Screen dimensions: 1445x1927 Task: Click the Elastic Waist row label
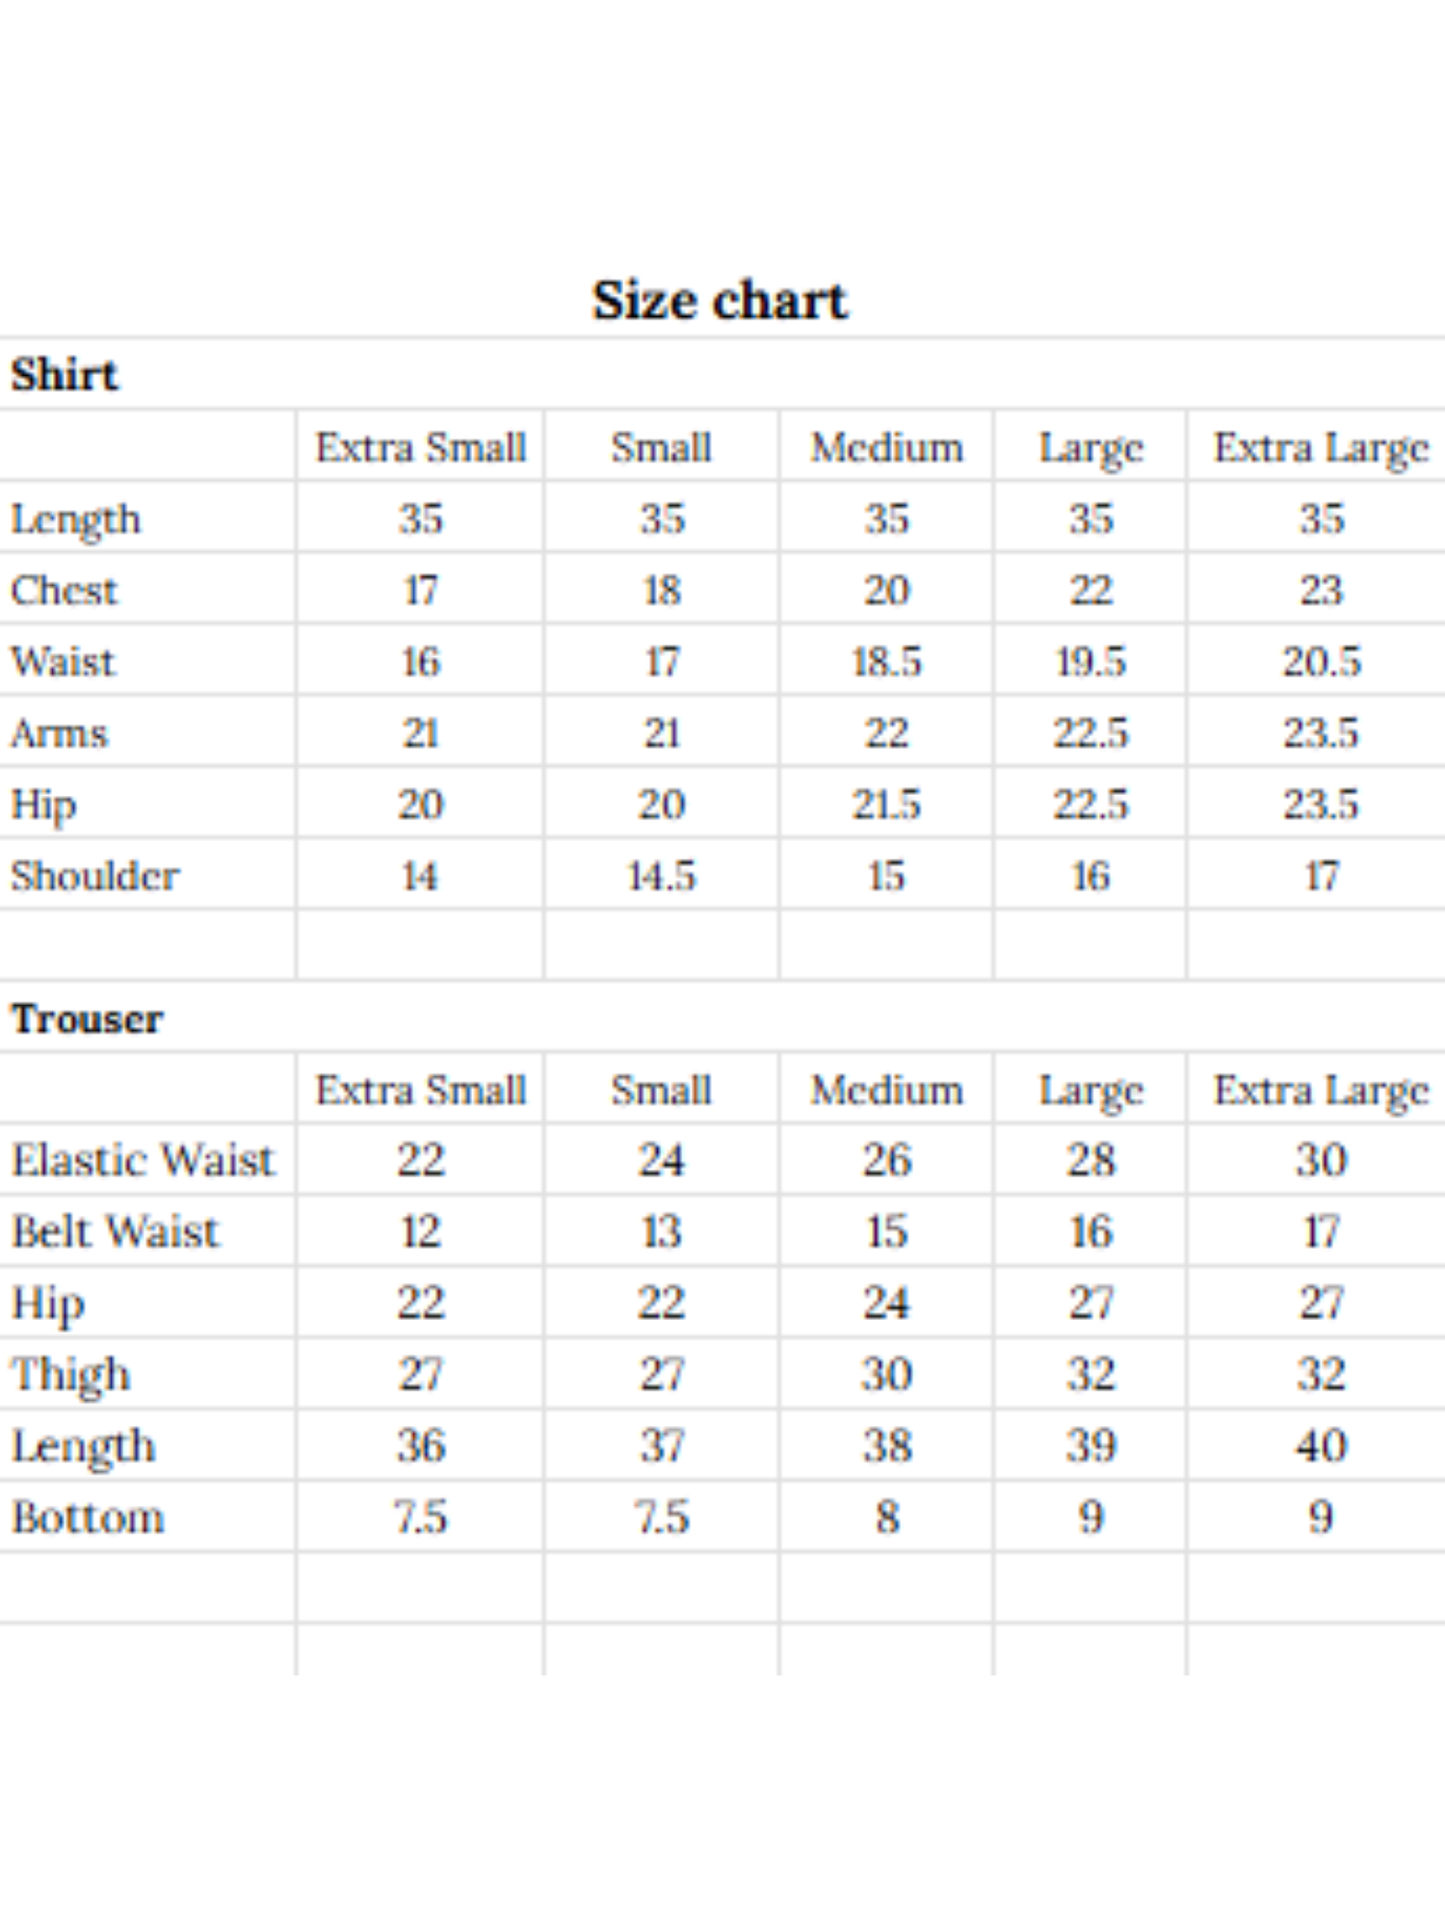point(143,1160)
